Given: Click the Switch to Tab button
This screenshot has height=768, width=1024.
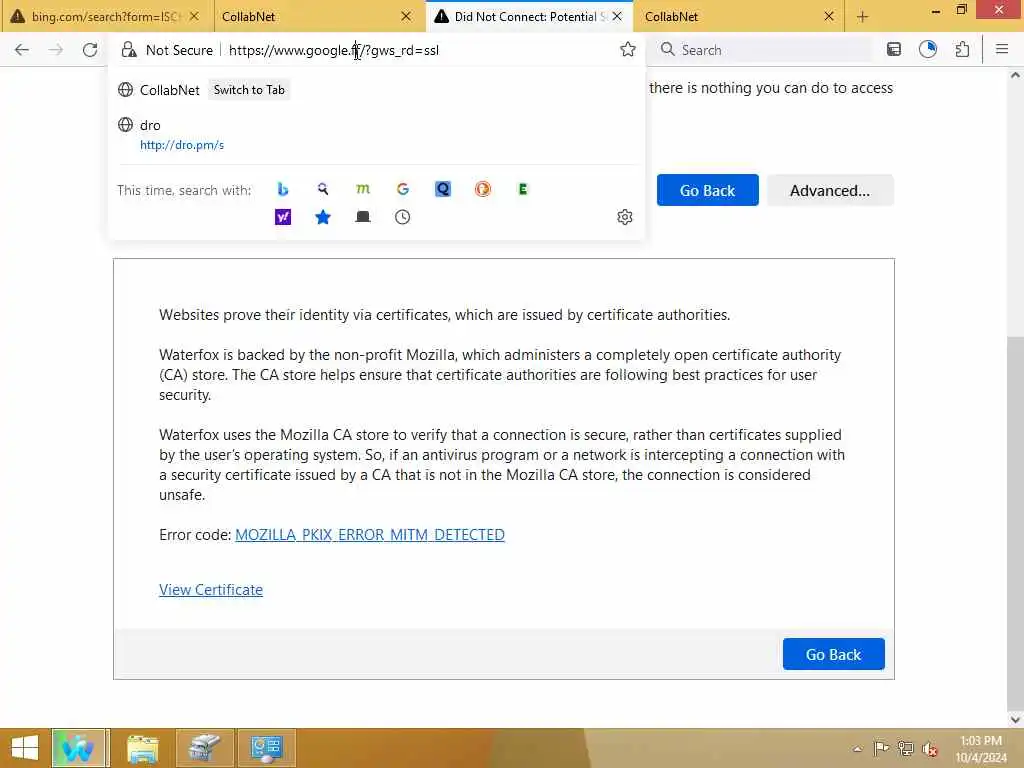Looking at the screenshot, I should pos(249,89).
